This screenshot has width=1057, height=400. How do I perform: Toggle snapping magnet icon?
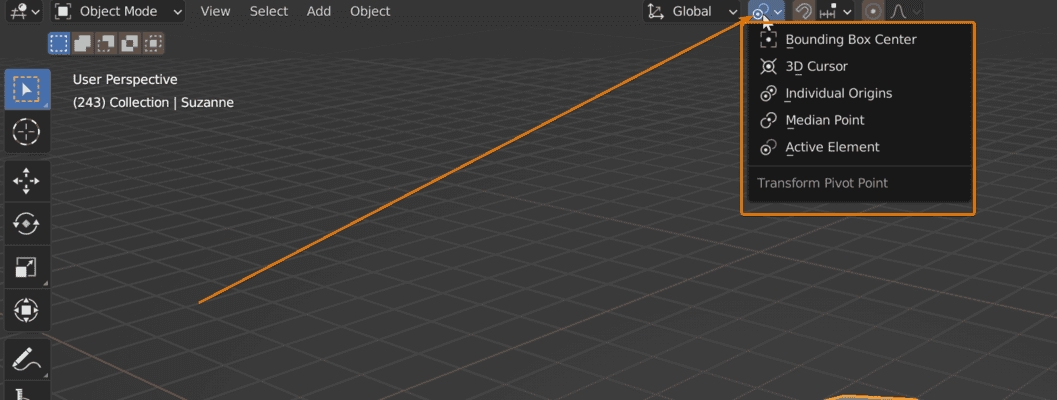802,12
